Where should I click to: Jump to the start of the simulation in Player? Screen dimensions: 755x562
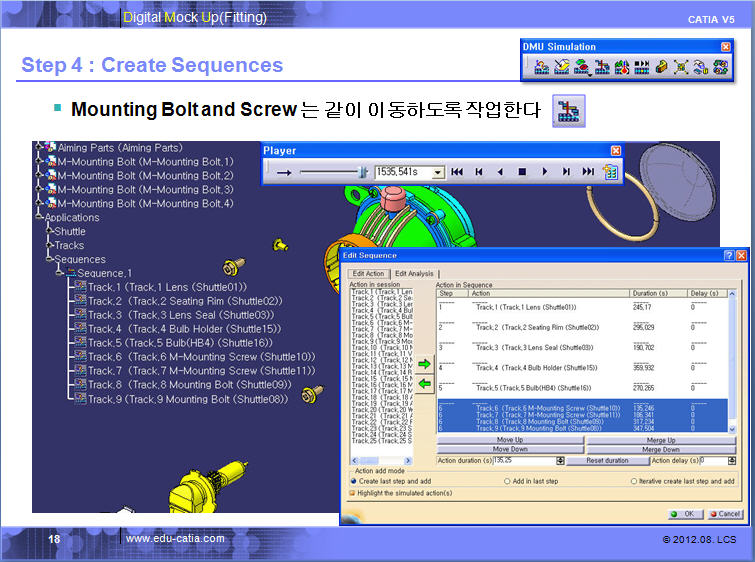[457, 172]
